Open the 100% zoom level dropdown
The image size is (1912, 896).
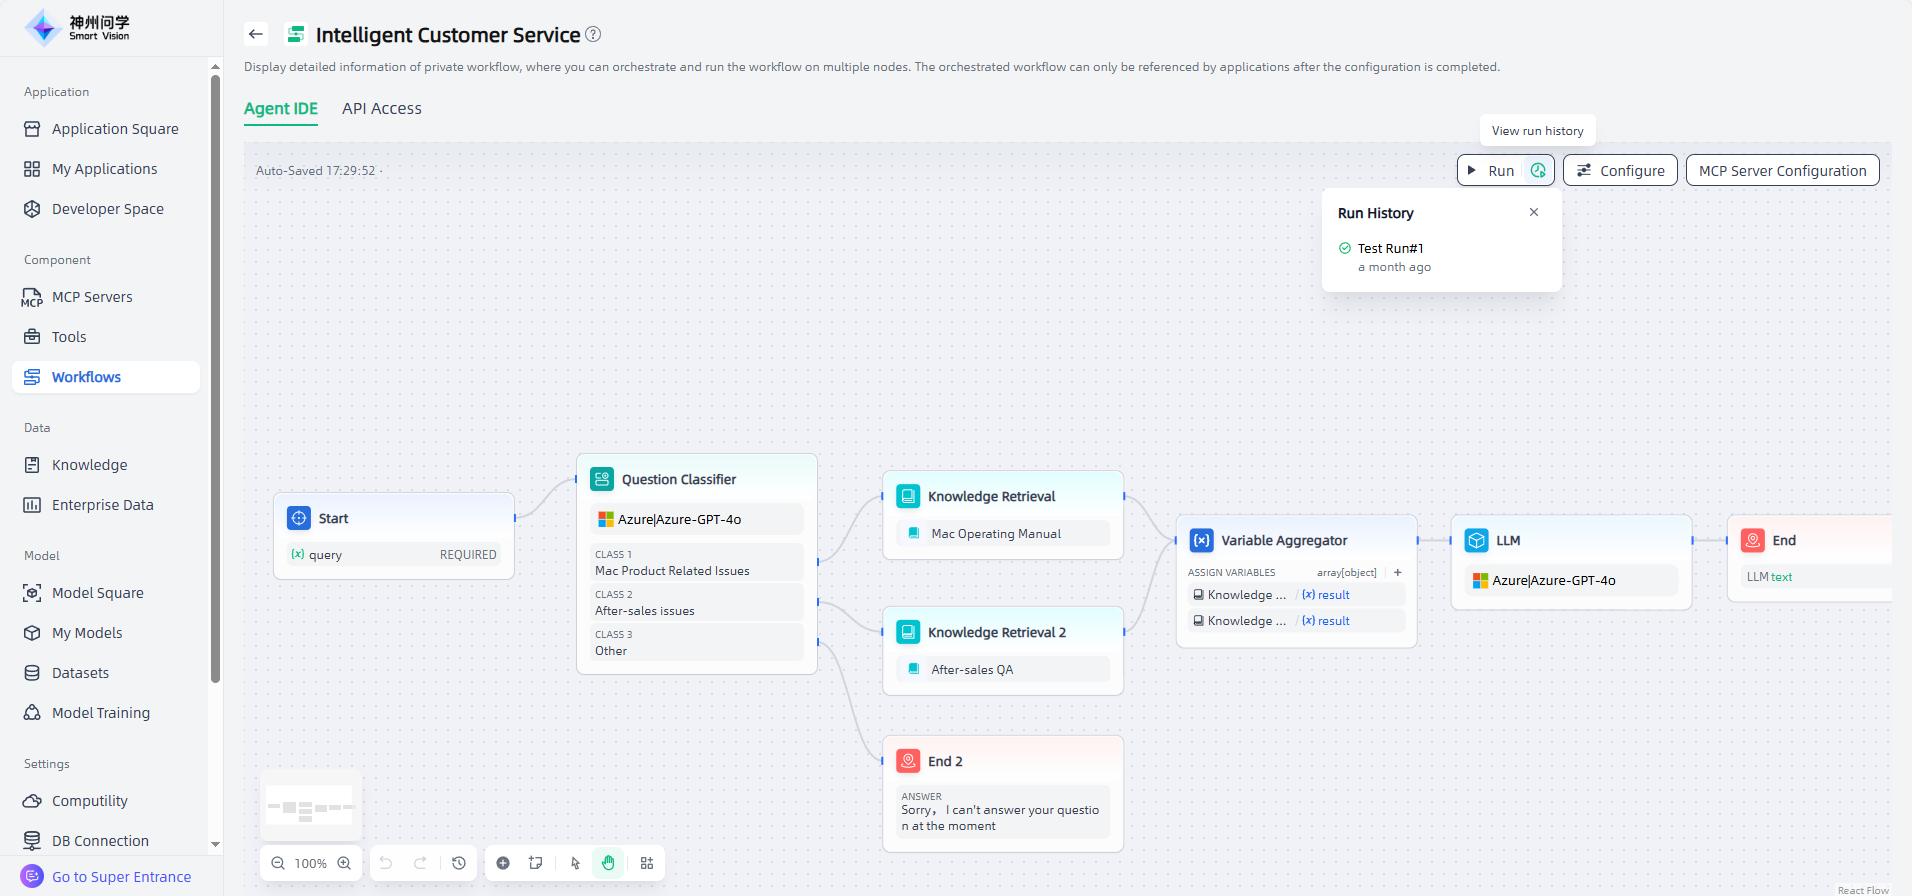310,863
